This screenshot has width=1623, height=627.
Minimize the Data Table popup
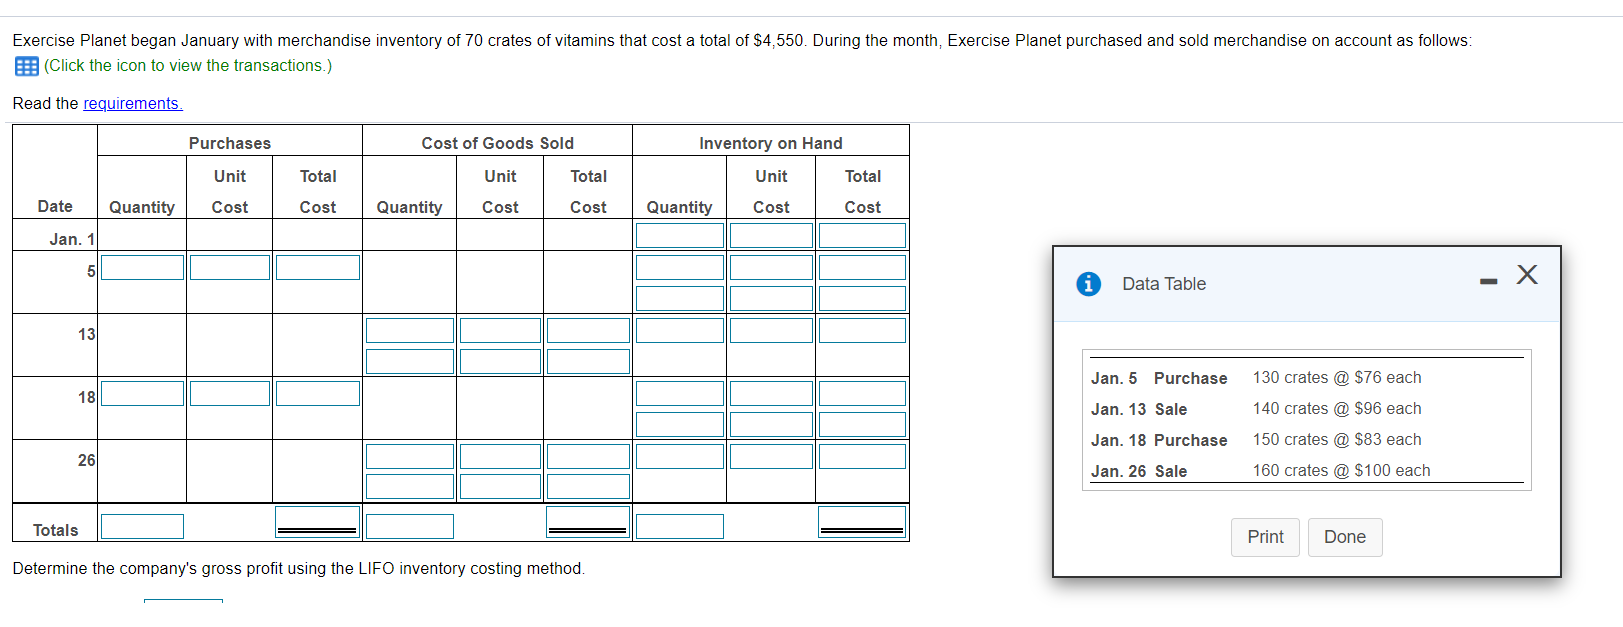pos(1487,281)
